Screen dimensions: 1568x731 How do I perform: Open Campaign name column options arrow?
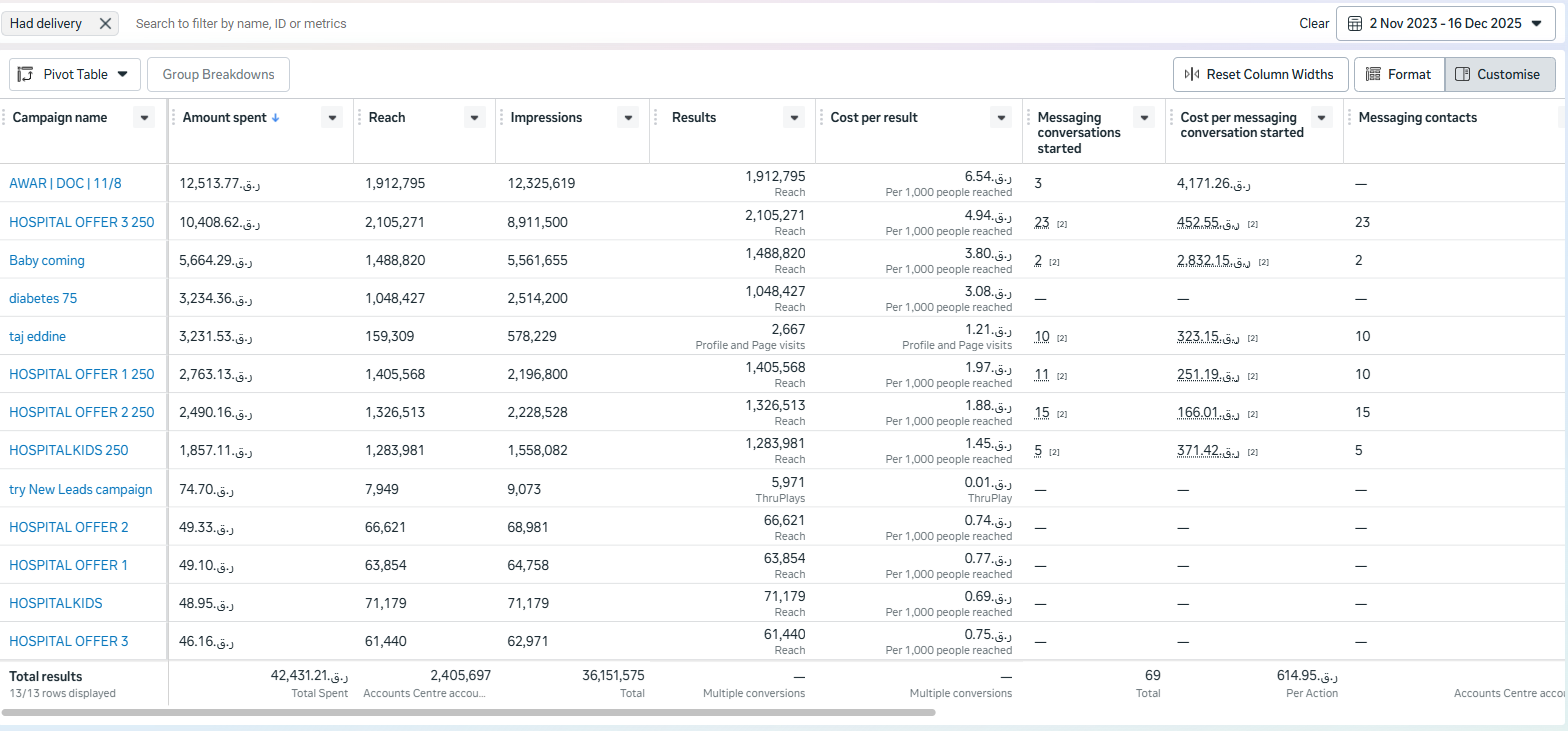(x=145, y=118)
